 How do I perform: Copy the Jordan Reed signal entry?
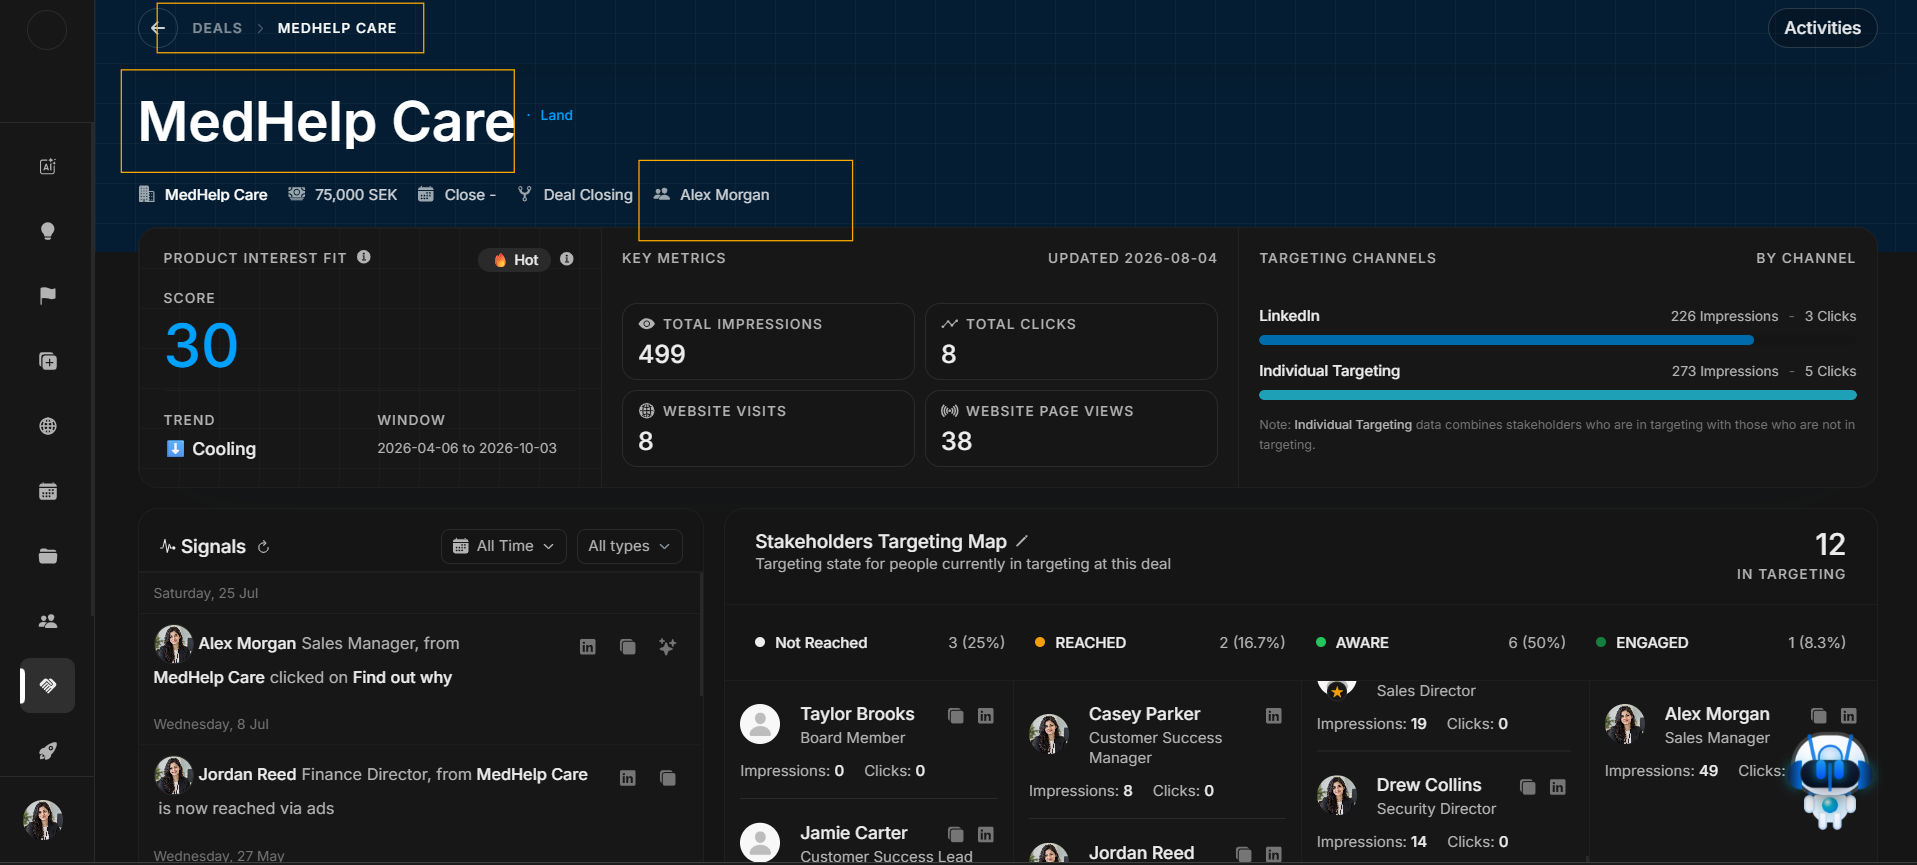[x=668, y=778]
